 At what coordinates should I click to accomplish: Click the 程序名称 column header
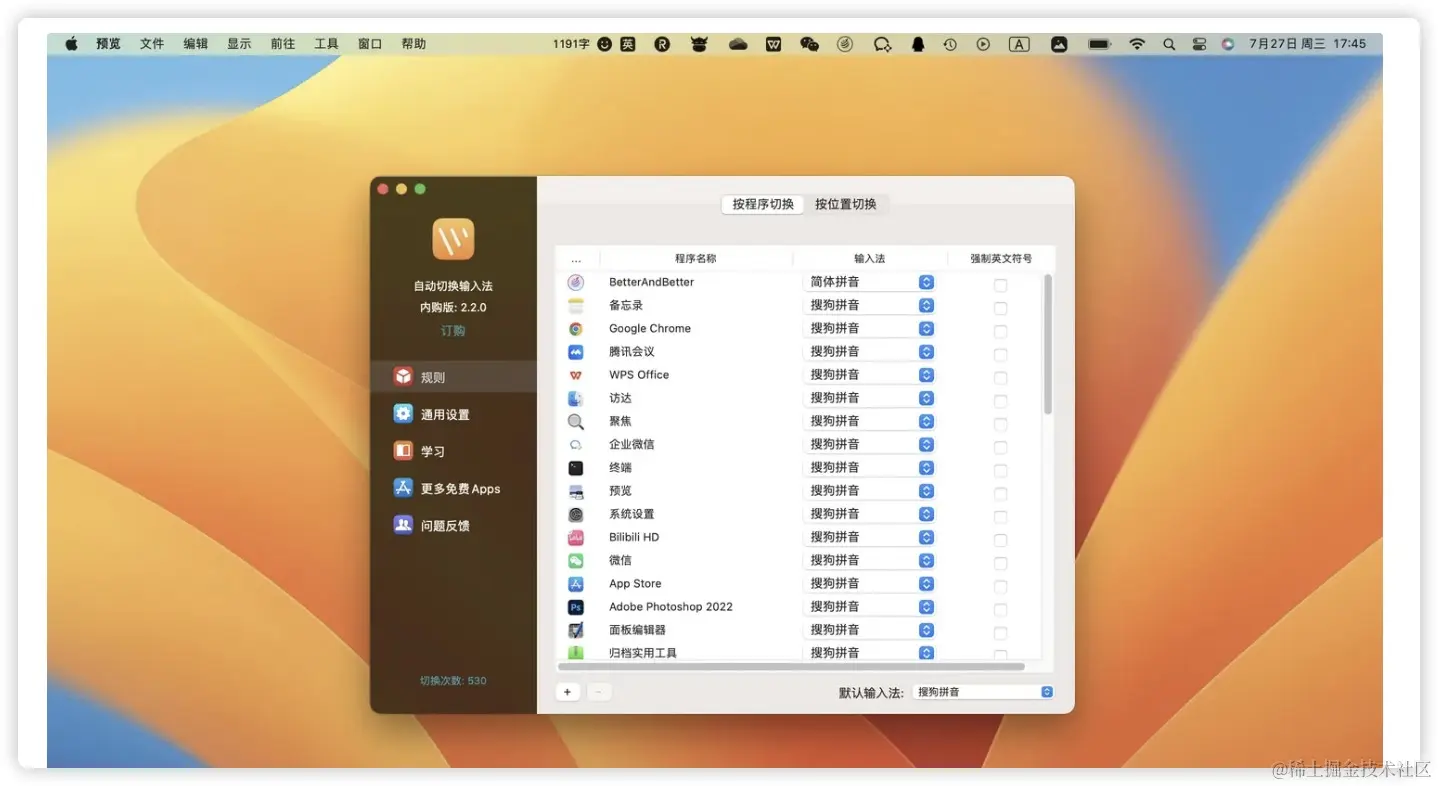(696, 259)
